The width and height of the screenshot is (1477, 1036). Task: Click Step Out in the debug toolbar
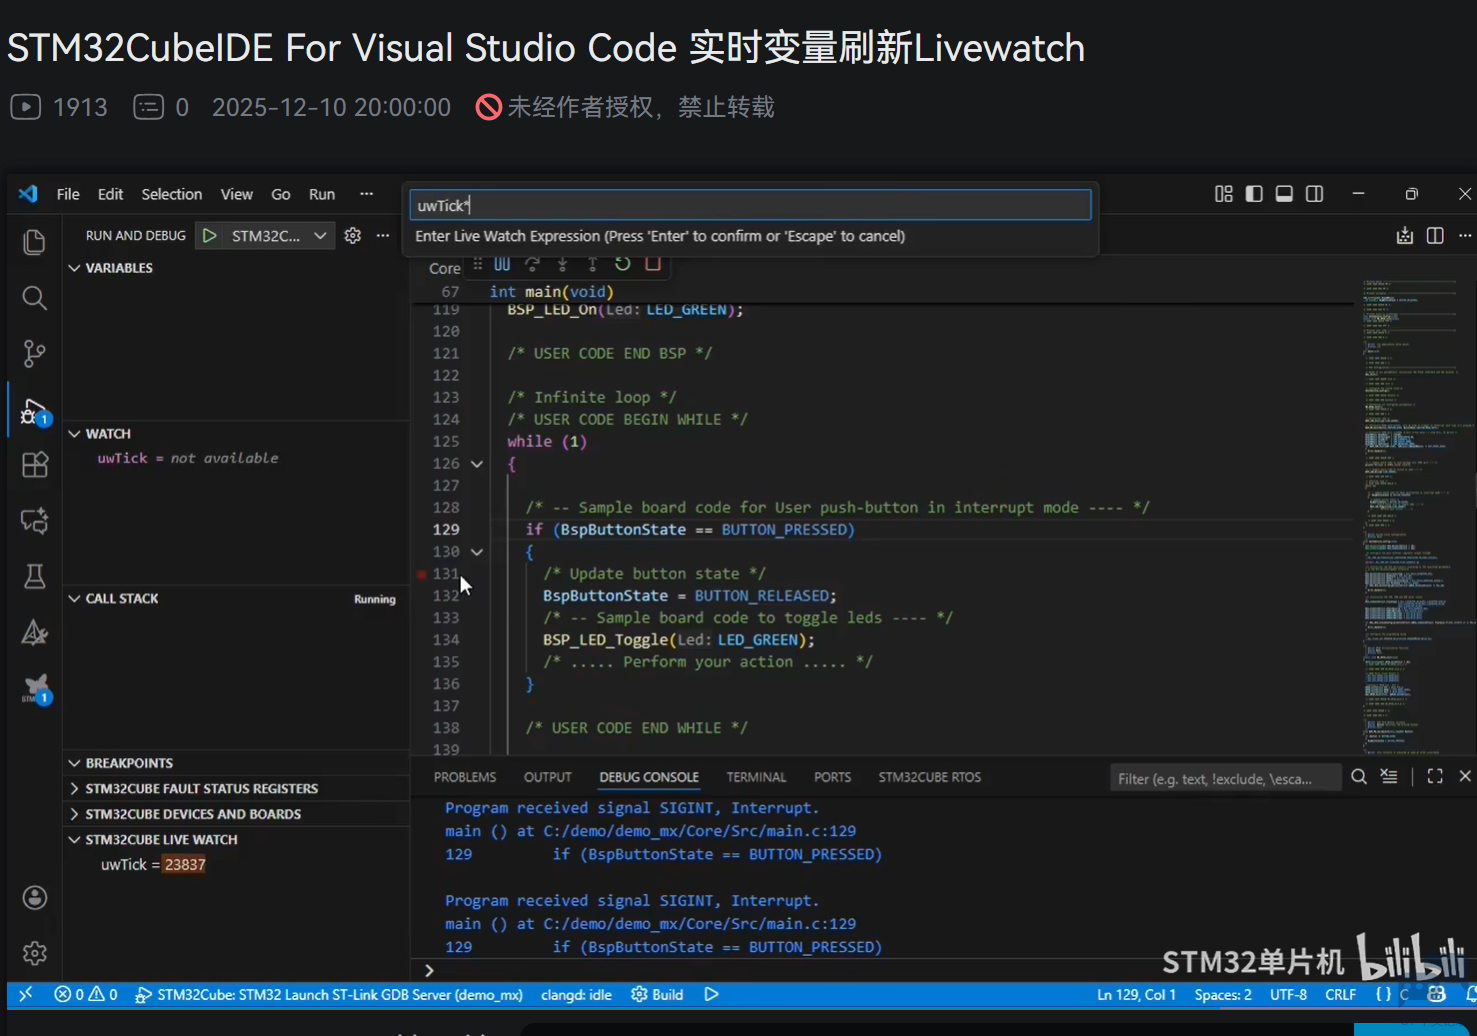coord(592,264)
